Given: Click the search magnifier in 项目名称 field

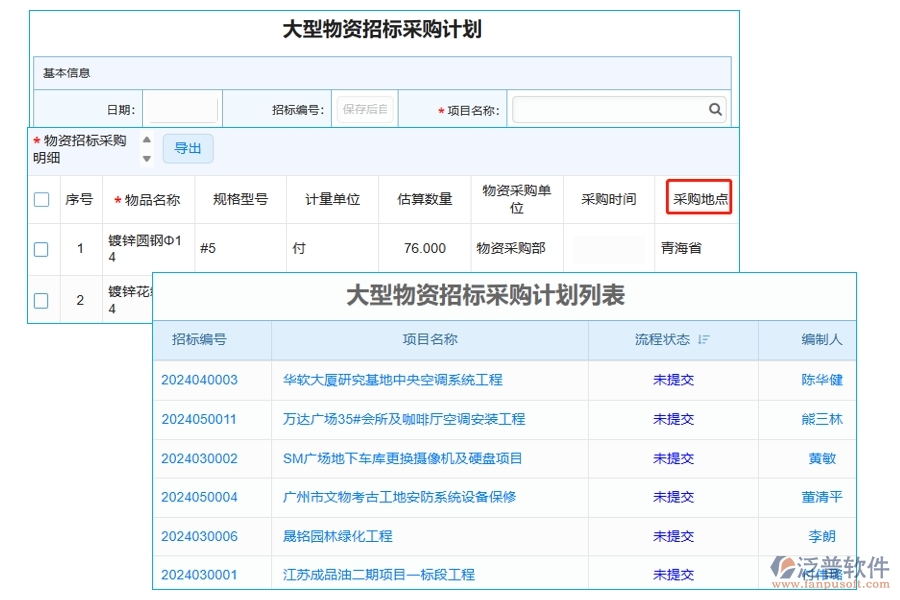Looking at the screenshot, I should 716,109.
